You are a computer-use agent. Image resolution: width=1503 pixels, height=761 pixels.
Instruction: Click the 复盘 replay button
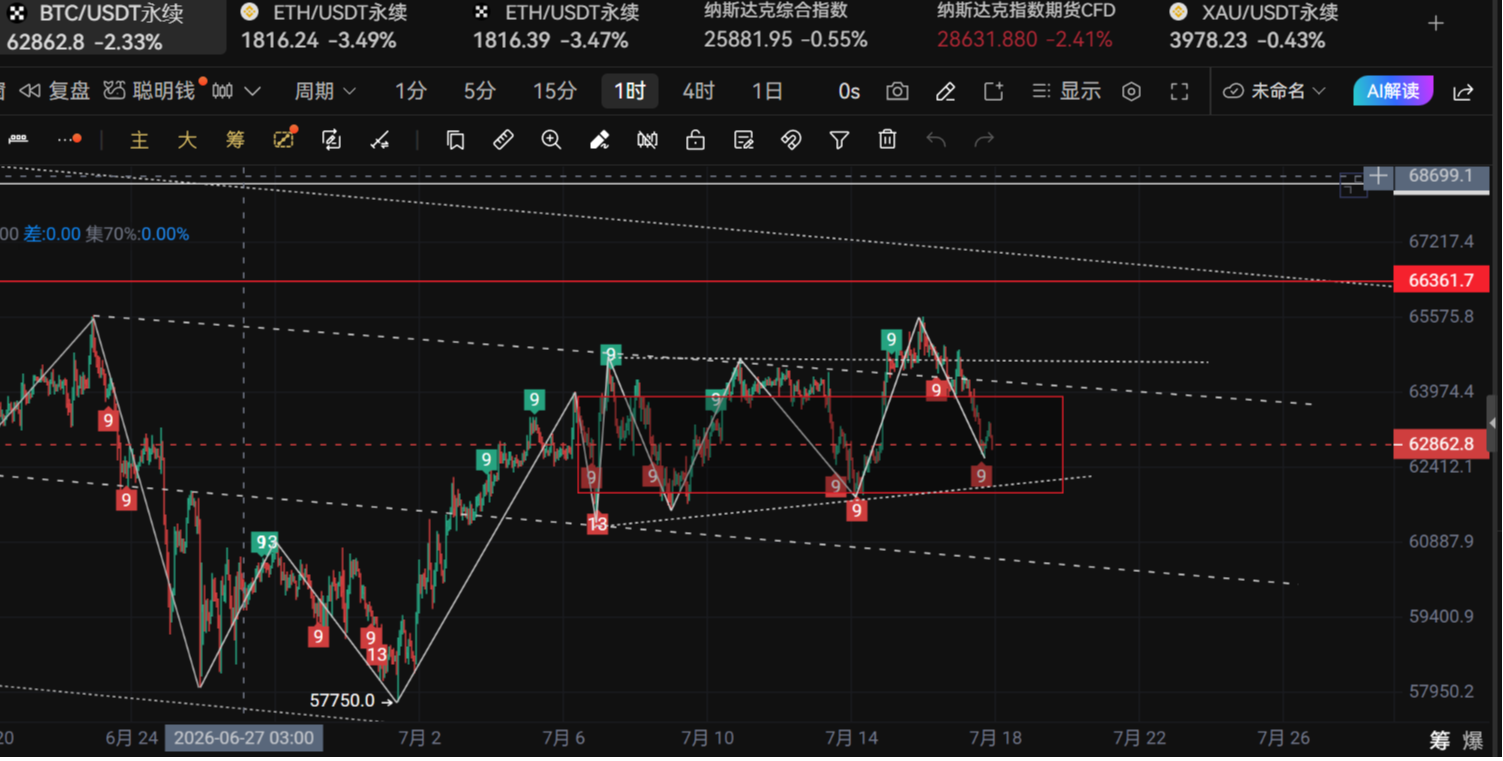[x=56, y=92]
